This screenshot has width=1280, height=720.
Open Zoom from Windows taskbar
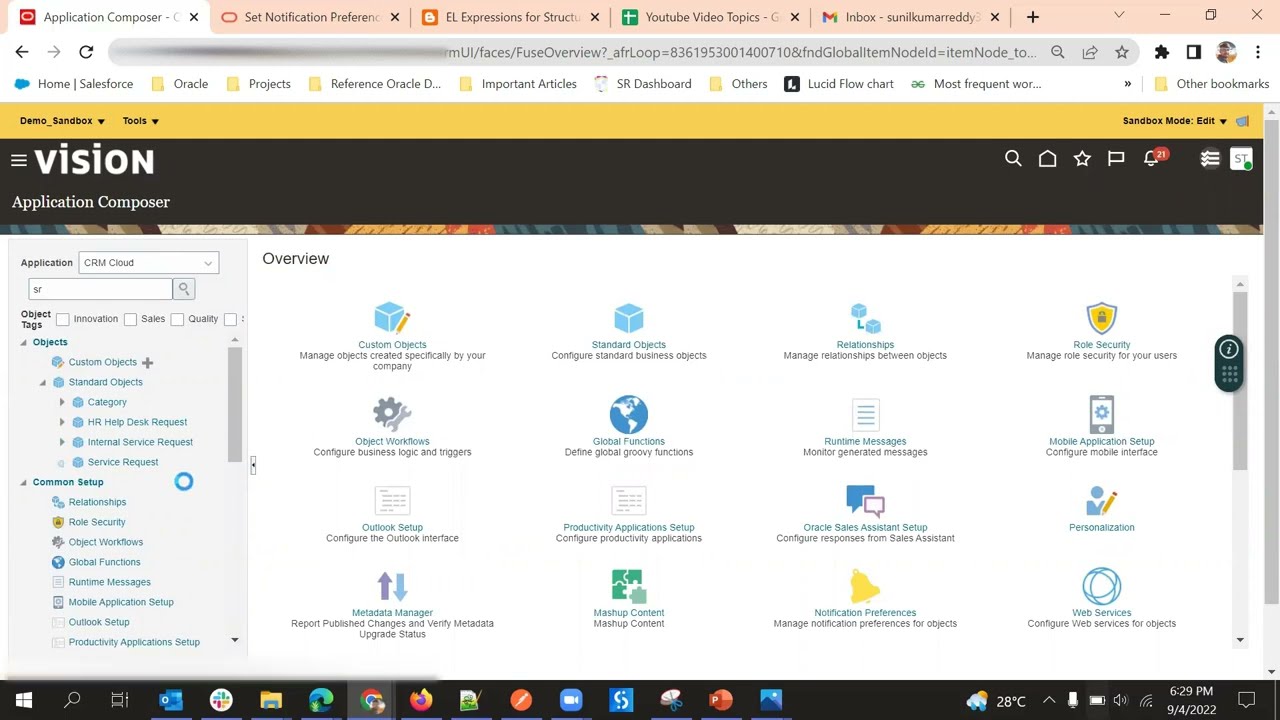coord(571,700)
